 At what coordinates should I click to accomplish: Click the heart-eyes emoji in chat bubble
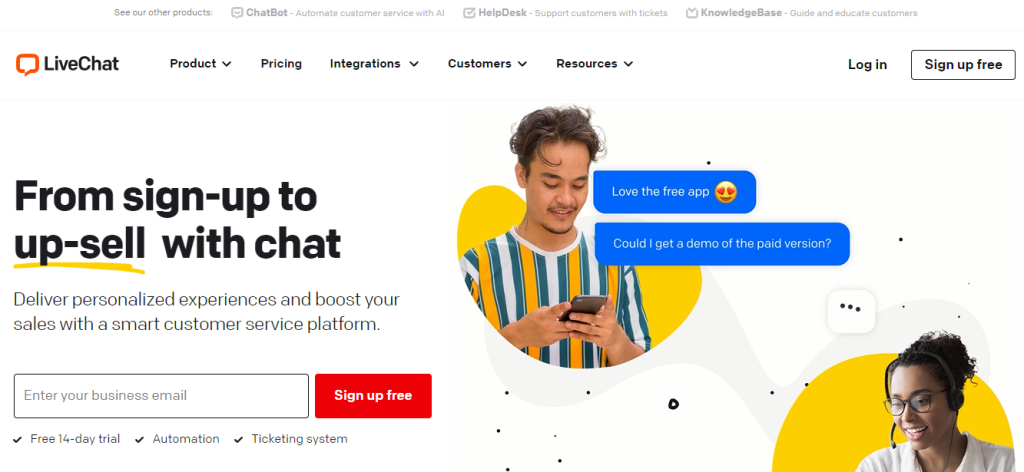pos(726,192)
